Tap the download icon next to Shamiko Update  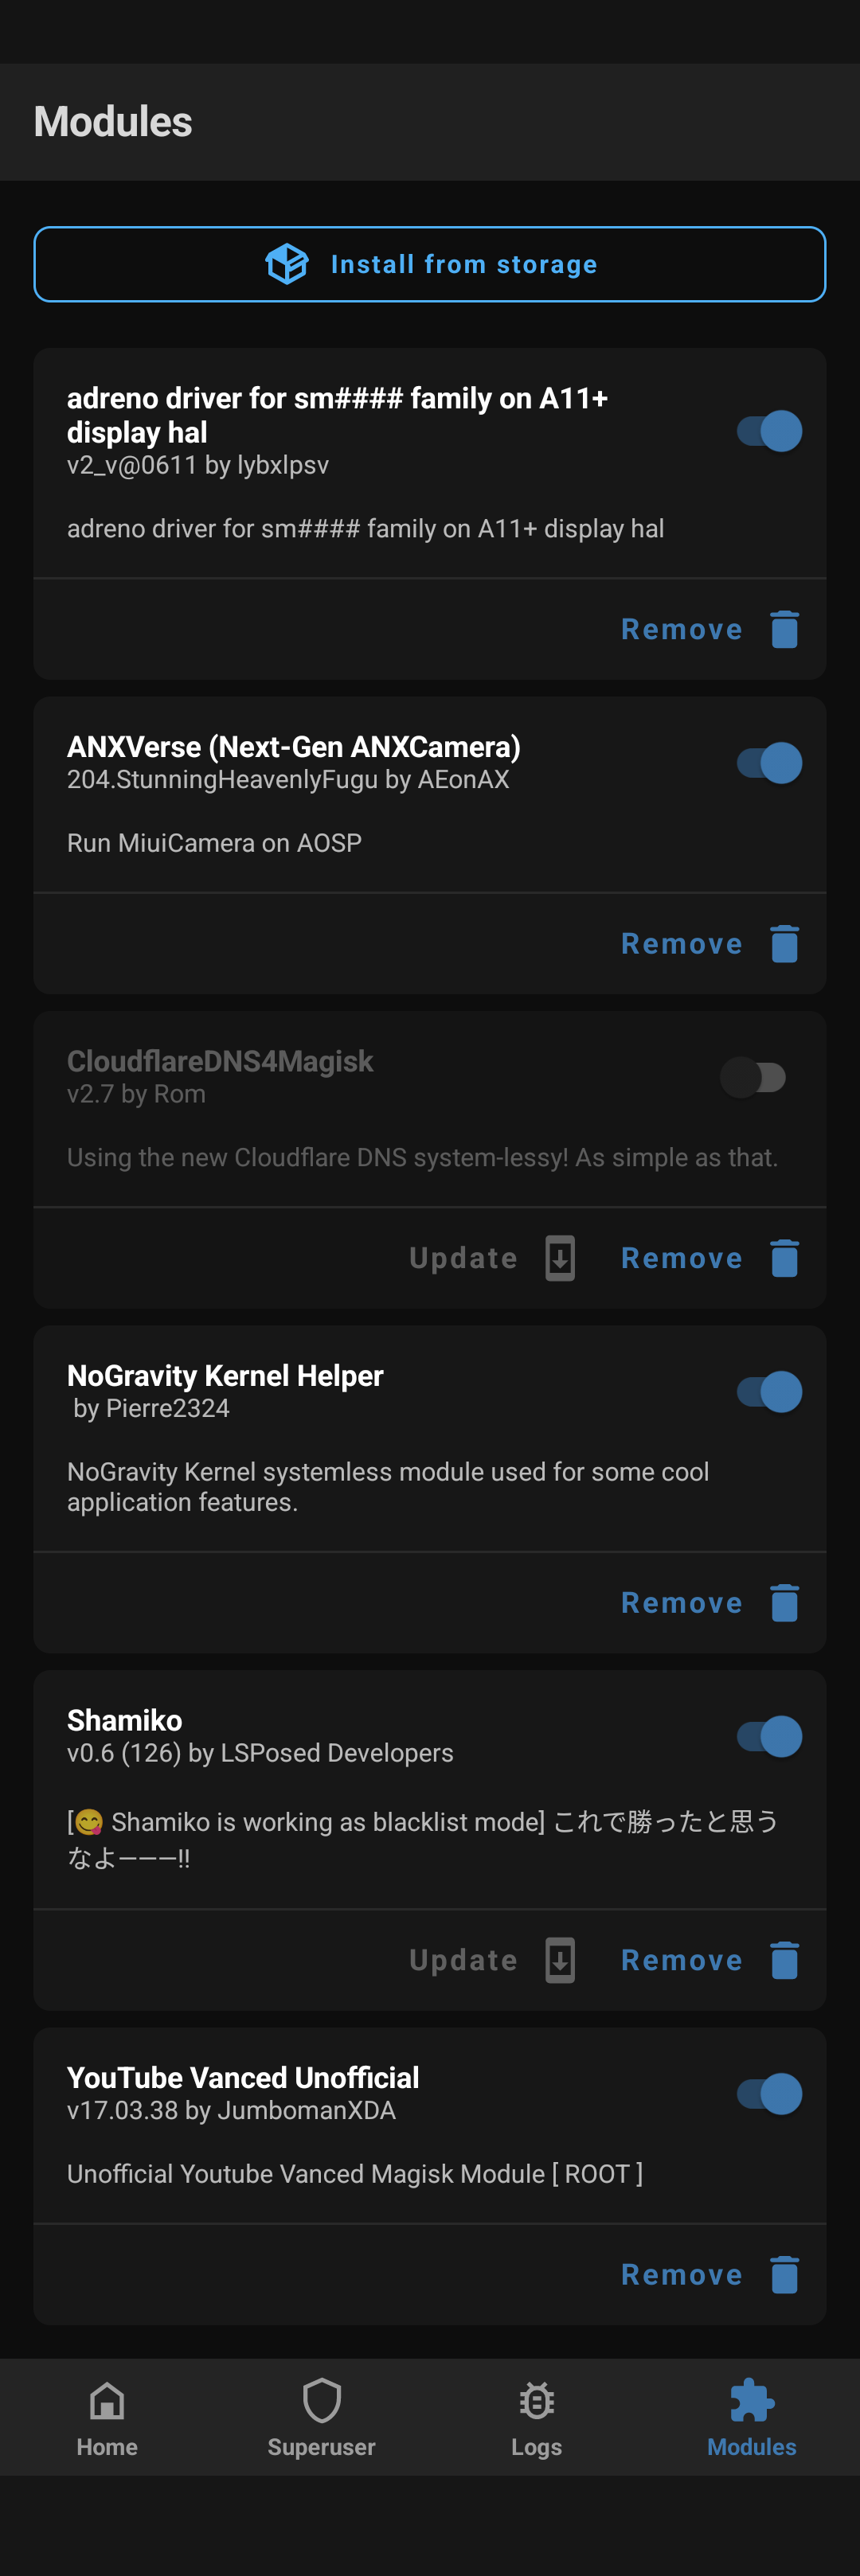(x=559, y=1960)
